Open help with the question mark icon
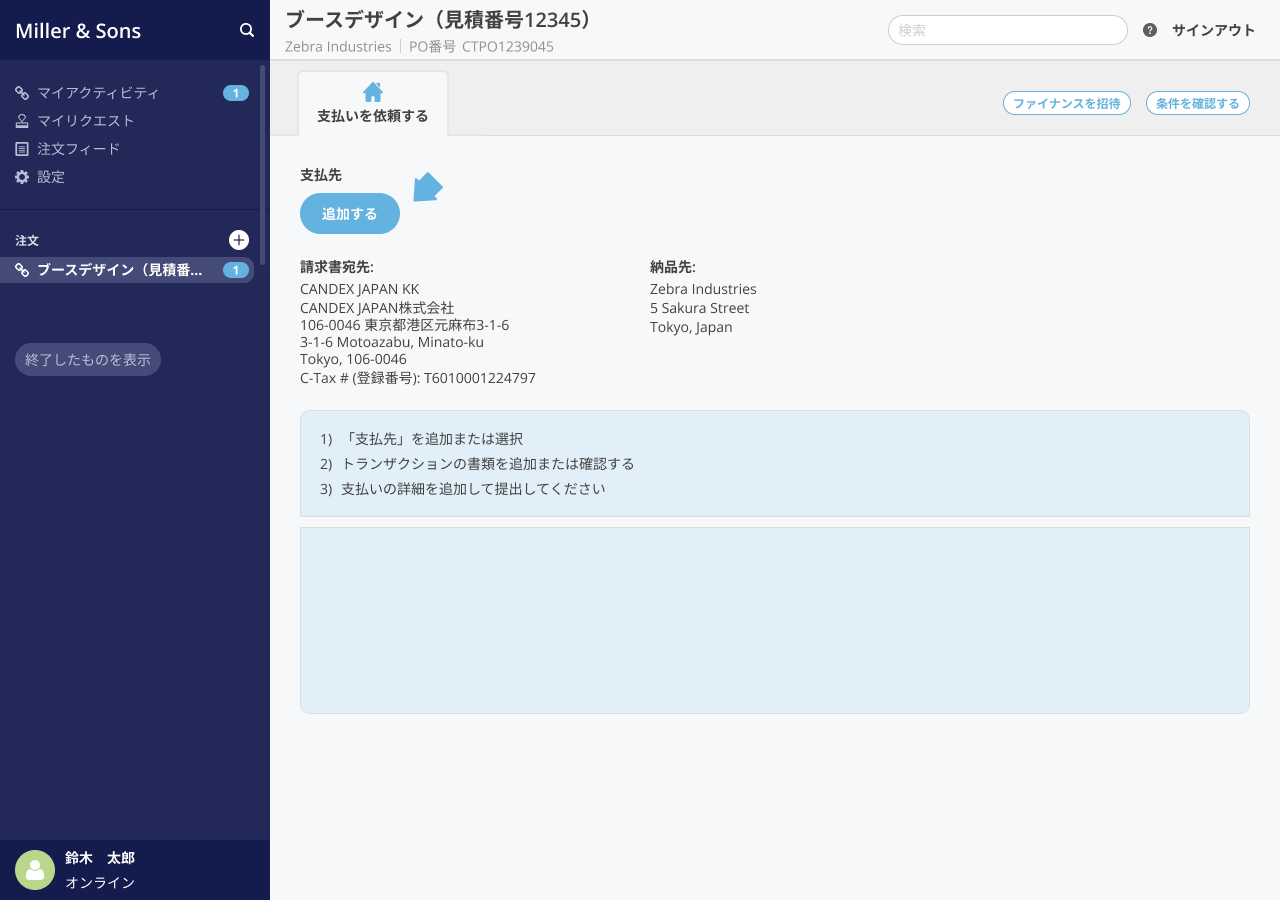 [1148, 30]
